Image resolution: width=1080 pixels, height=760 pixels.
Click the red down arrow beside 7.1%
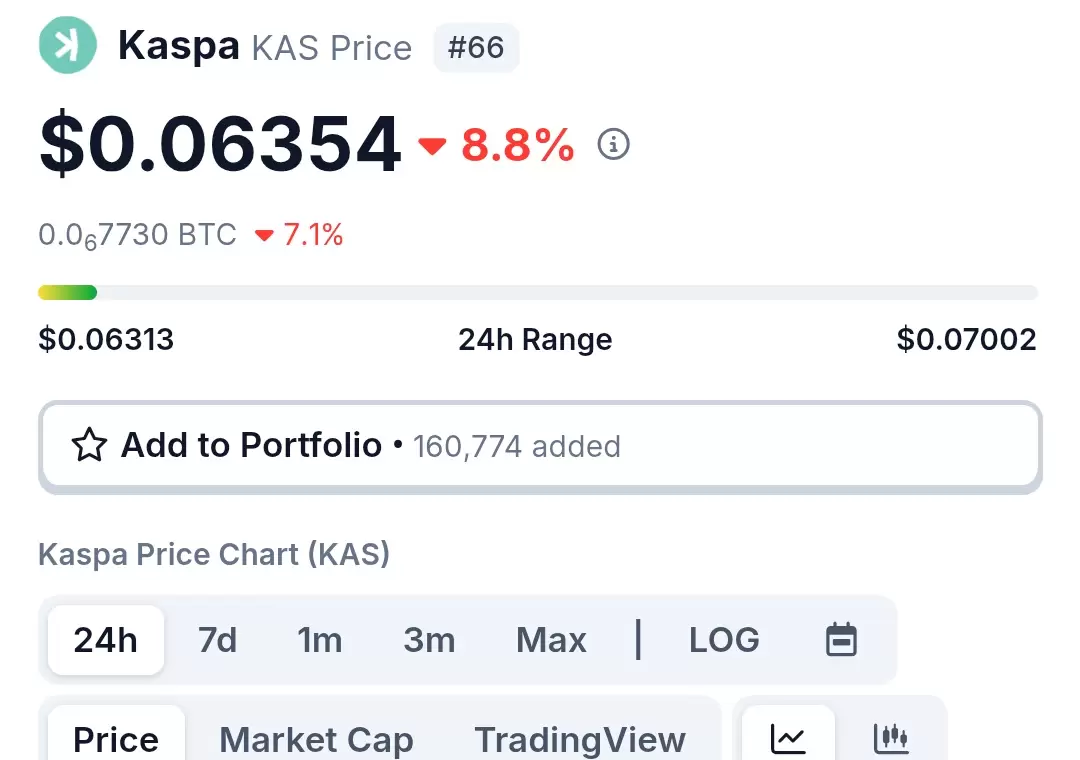(264, 236)
